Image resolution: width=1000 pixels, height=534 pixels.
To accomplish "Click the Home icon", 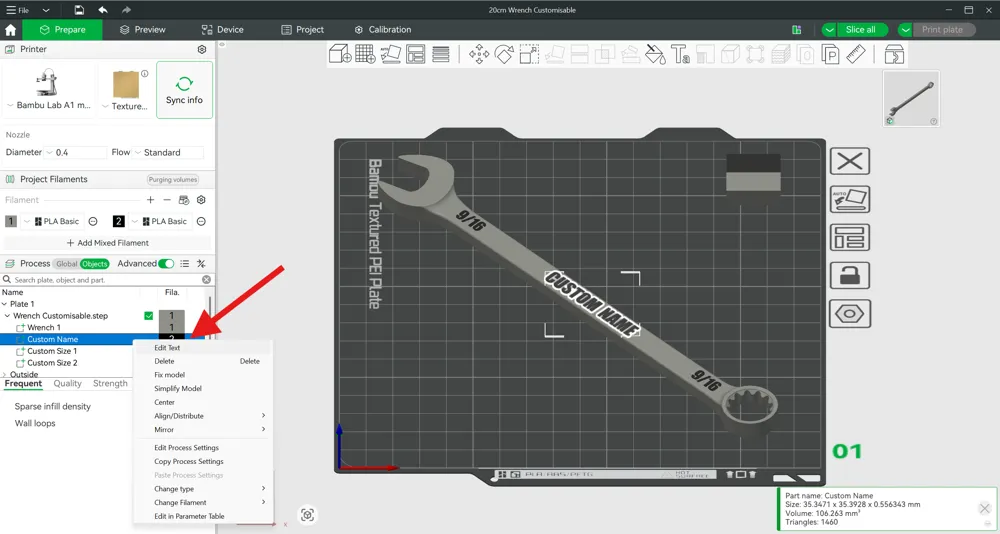I will pos(10,29).
